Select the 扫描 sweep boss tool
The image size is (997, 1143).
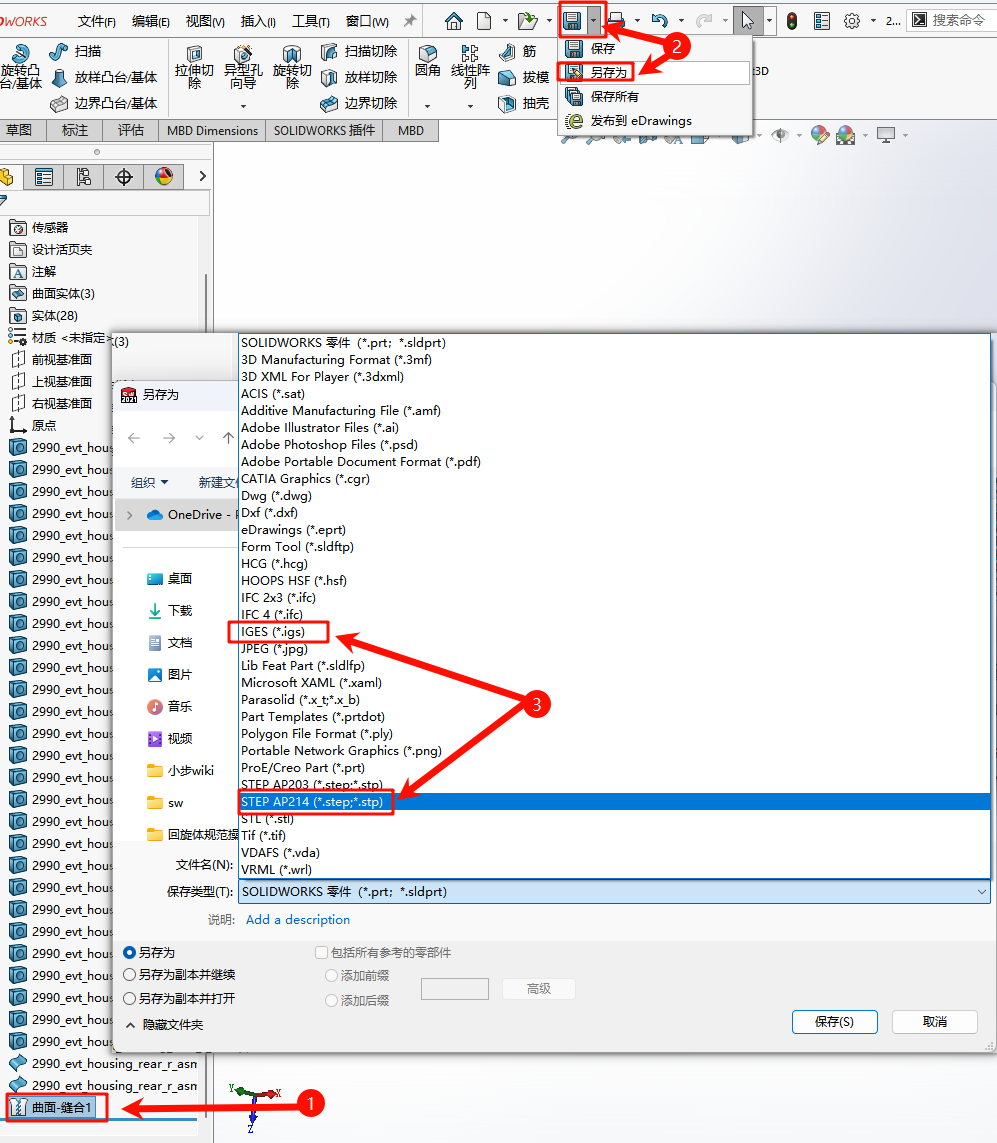pyautogui.click(x=76, y=51)
